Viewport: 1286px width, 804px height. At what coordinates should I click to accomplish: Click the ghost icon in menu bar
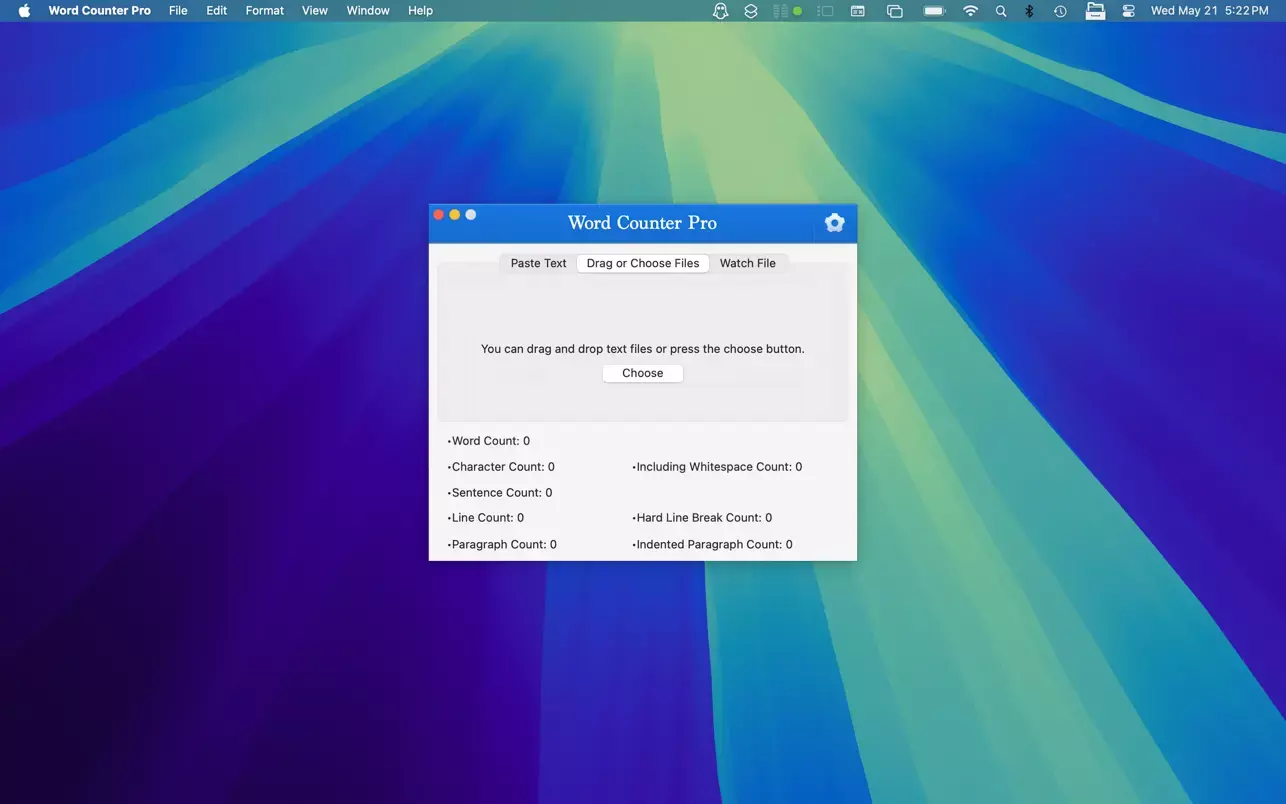[720, 11]
